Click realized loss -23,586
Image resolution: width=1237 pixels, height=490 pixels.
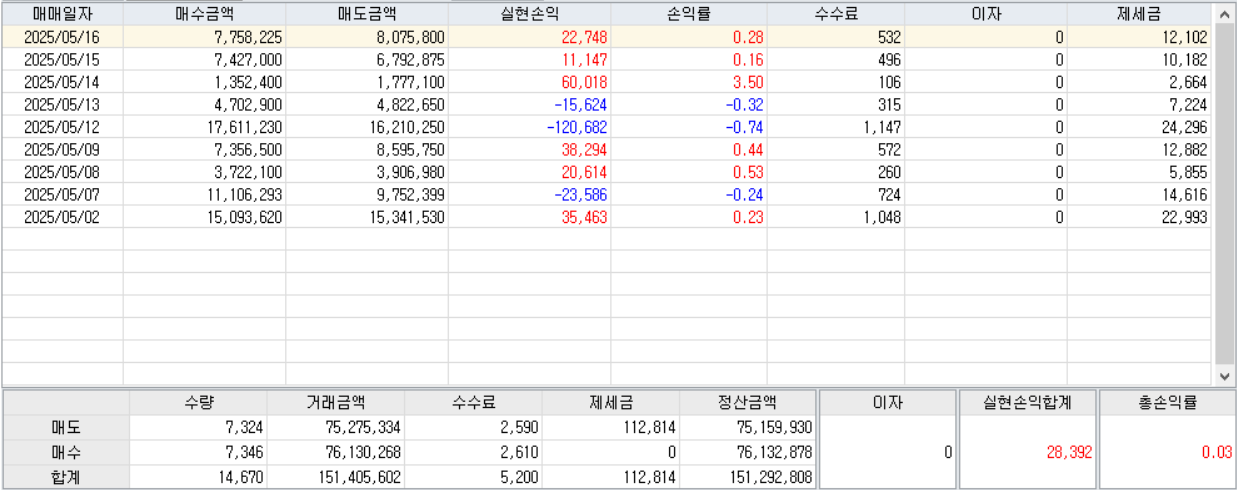(581, 194)
